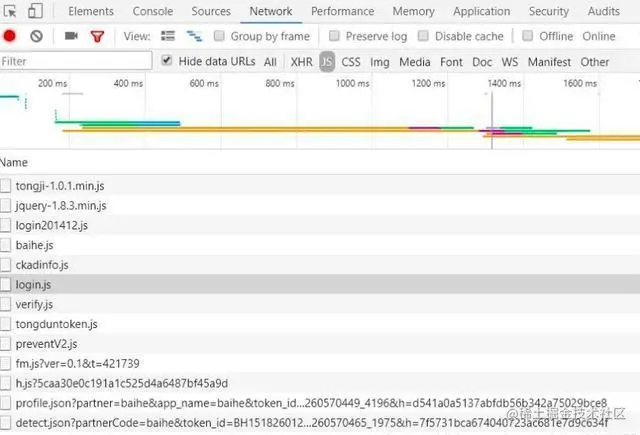Image resolution: width=640 pixels, height=435 pixels.
Task: Open the Elements tab
Action: pos(91,11)
